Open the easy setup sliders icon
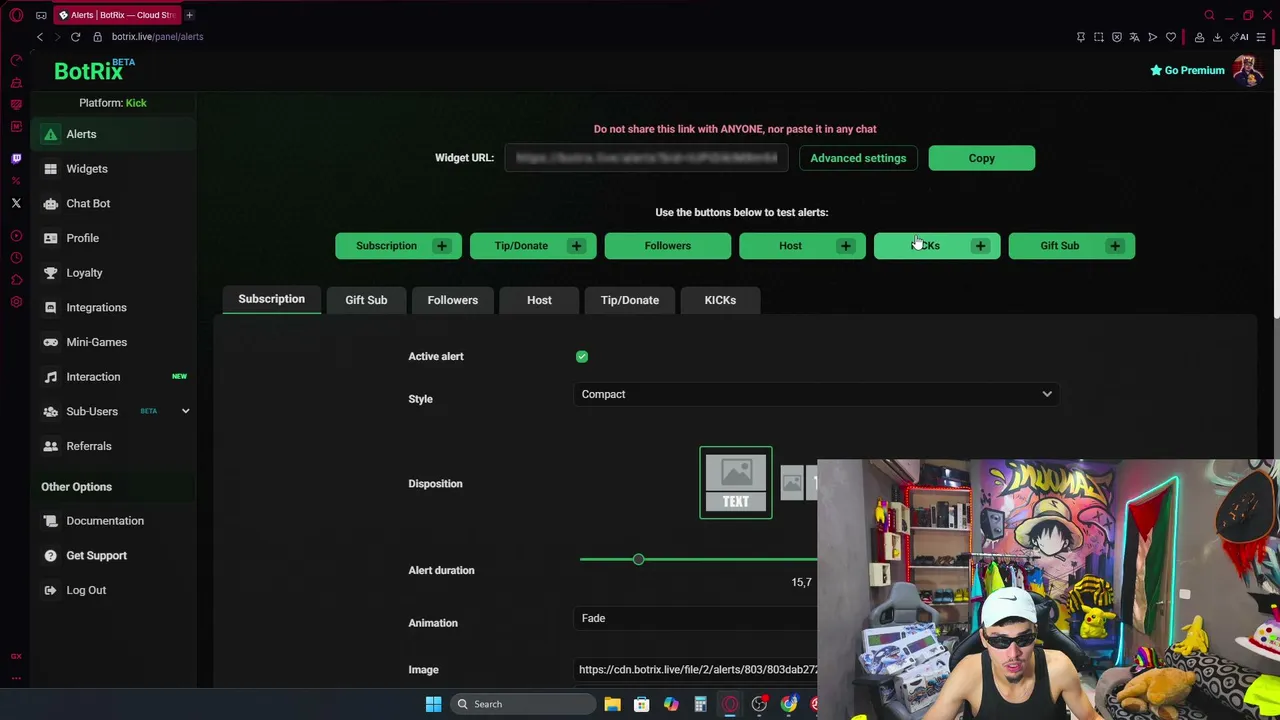Viewport: 1280px width, 720px height. (x=1261, y=37)
